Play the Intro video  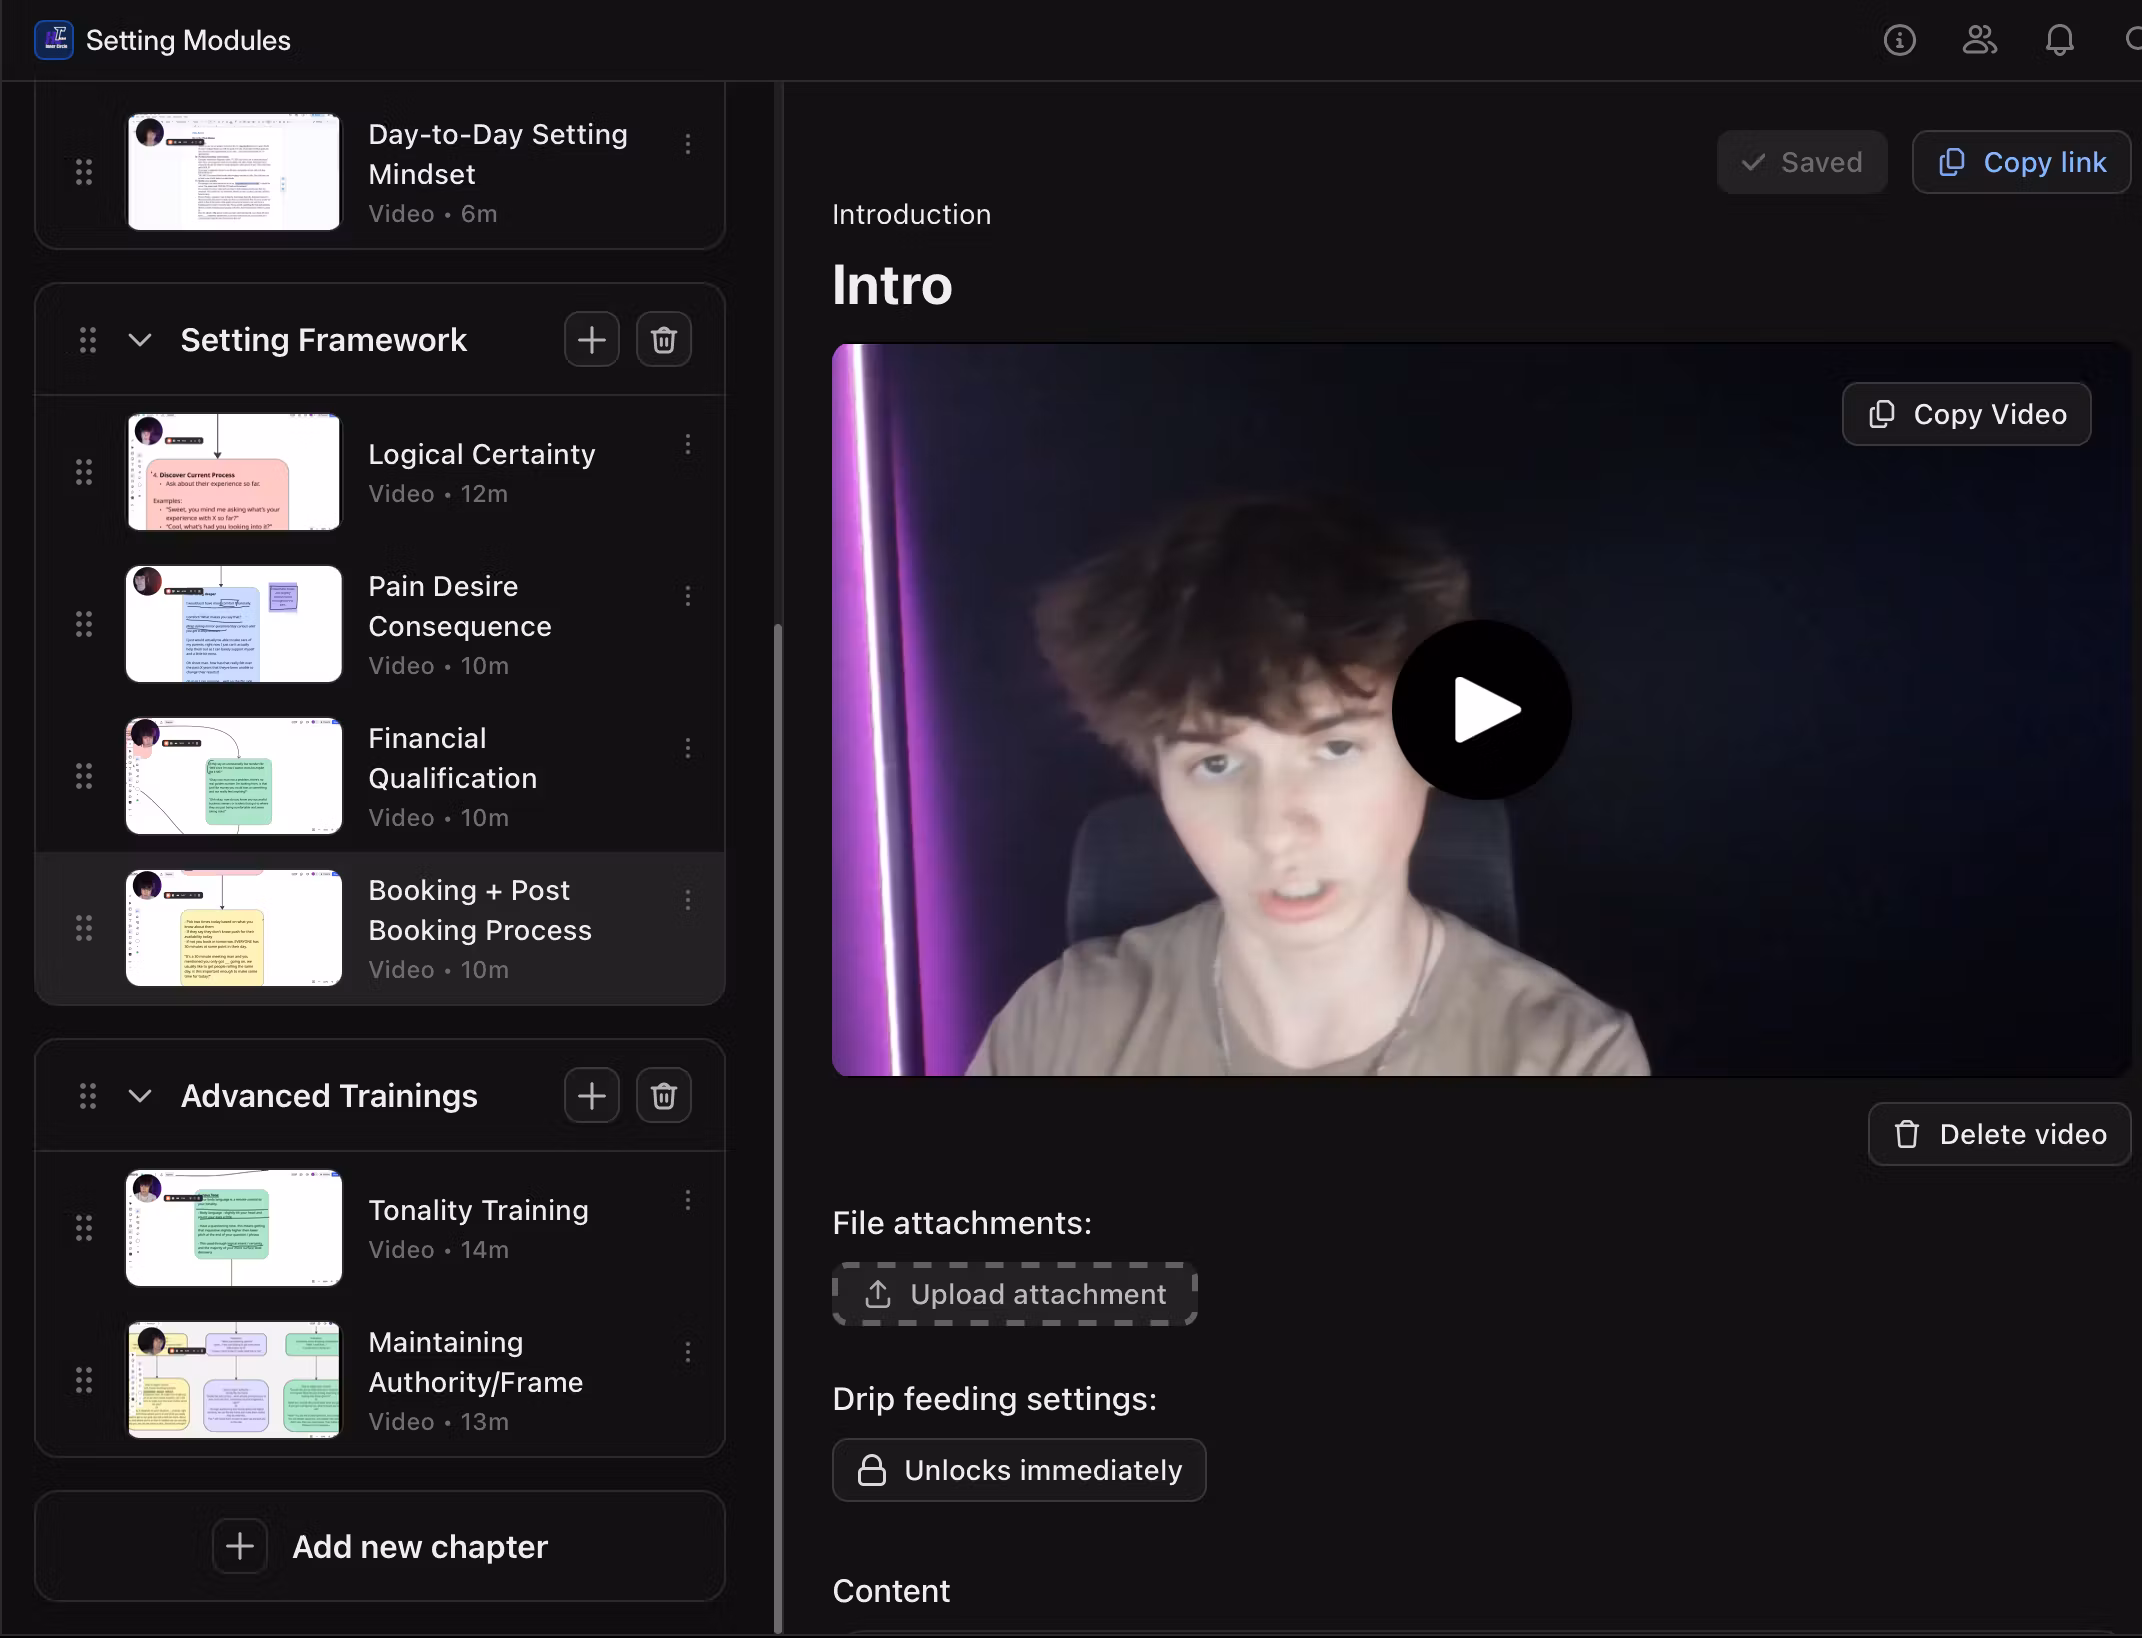(x=1481, y=710)
